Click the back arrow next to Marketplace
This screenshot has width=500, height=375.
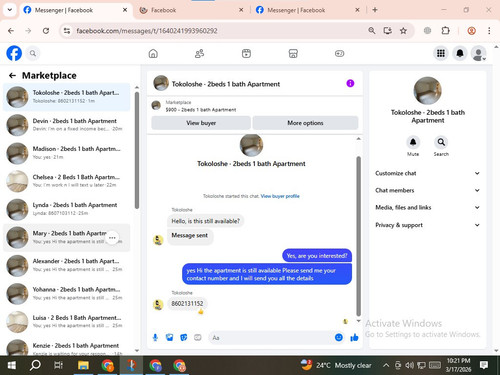tap(12, 76)
